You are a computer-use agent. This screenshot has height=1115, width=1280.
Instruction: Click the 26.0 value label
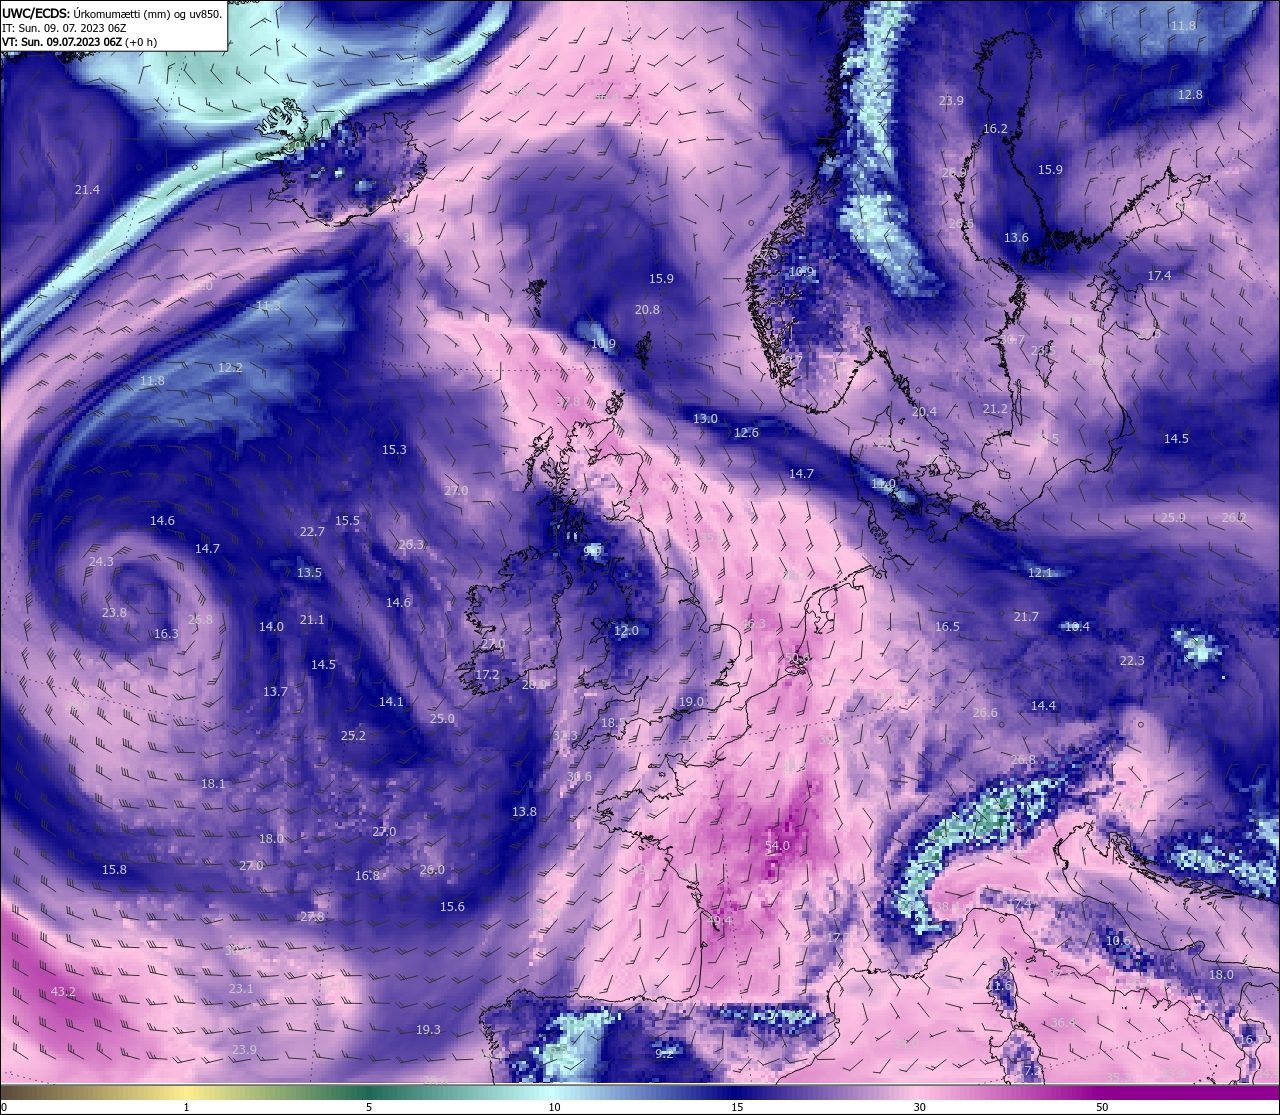point(432,870)
